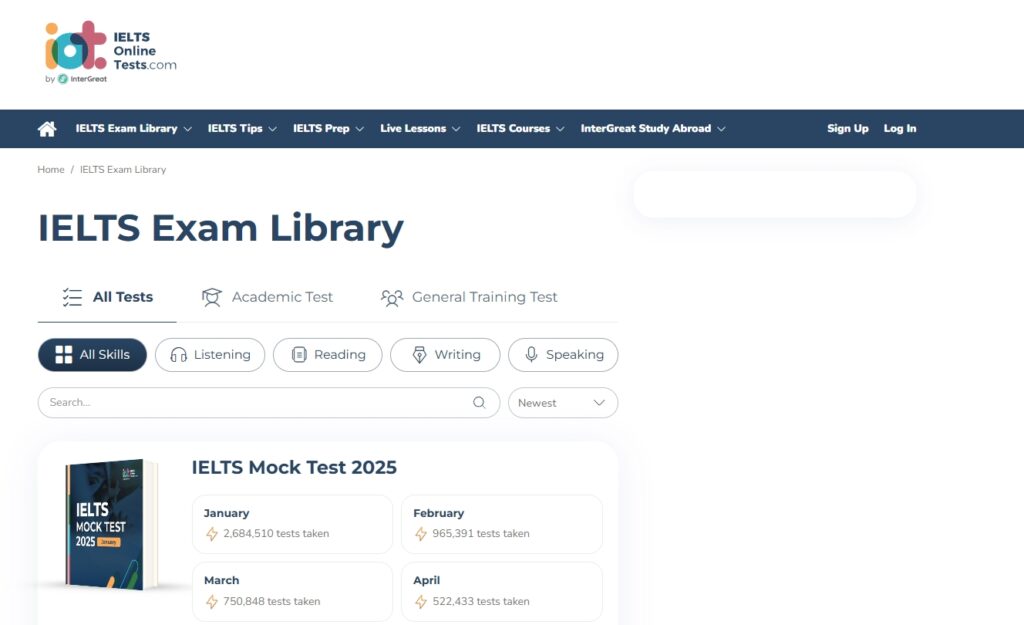Expand the IELTS Prep menu
Image resolution: width=1024 pixels, height=625 pixels.
click(328, 129)
